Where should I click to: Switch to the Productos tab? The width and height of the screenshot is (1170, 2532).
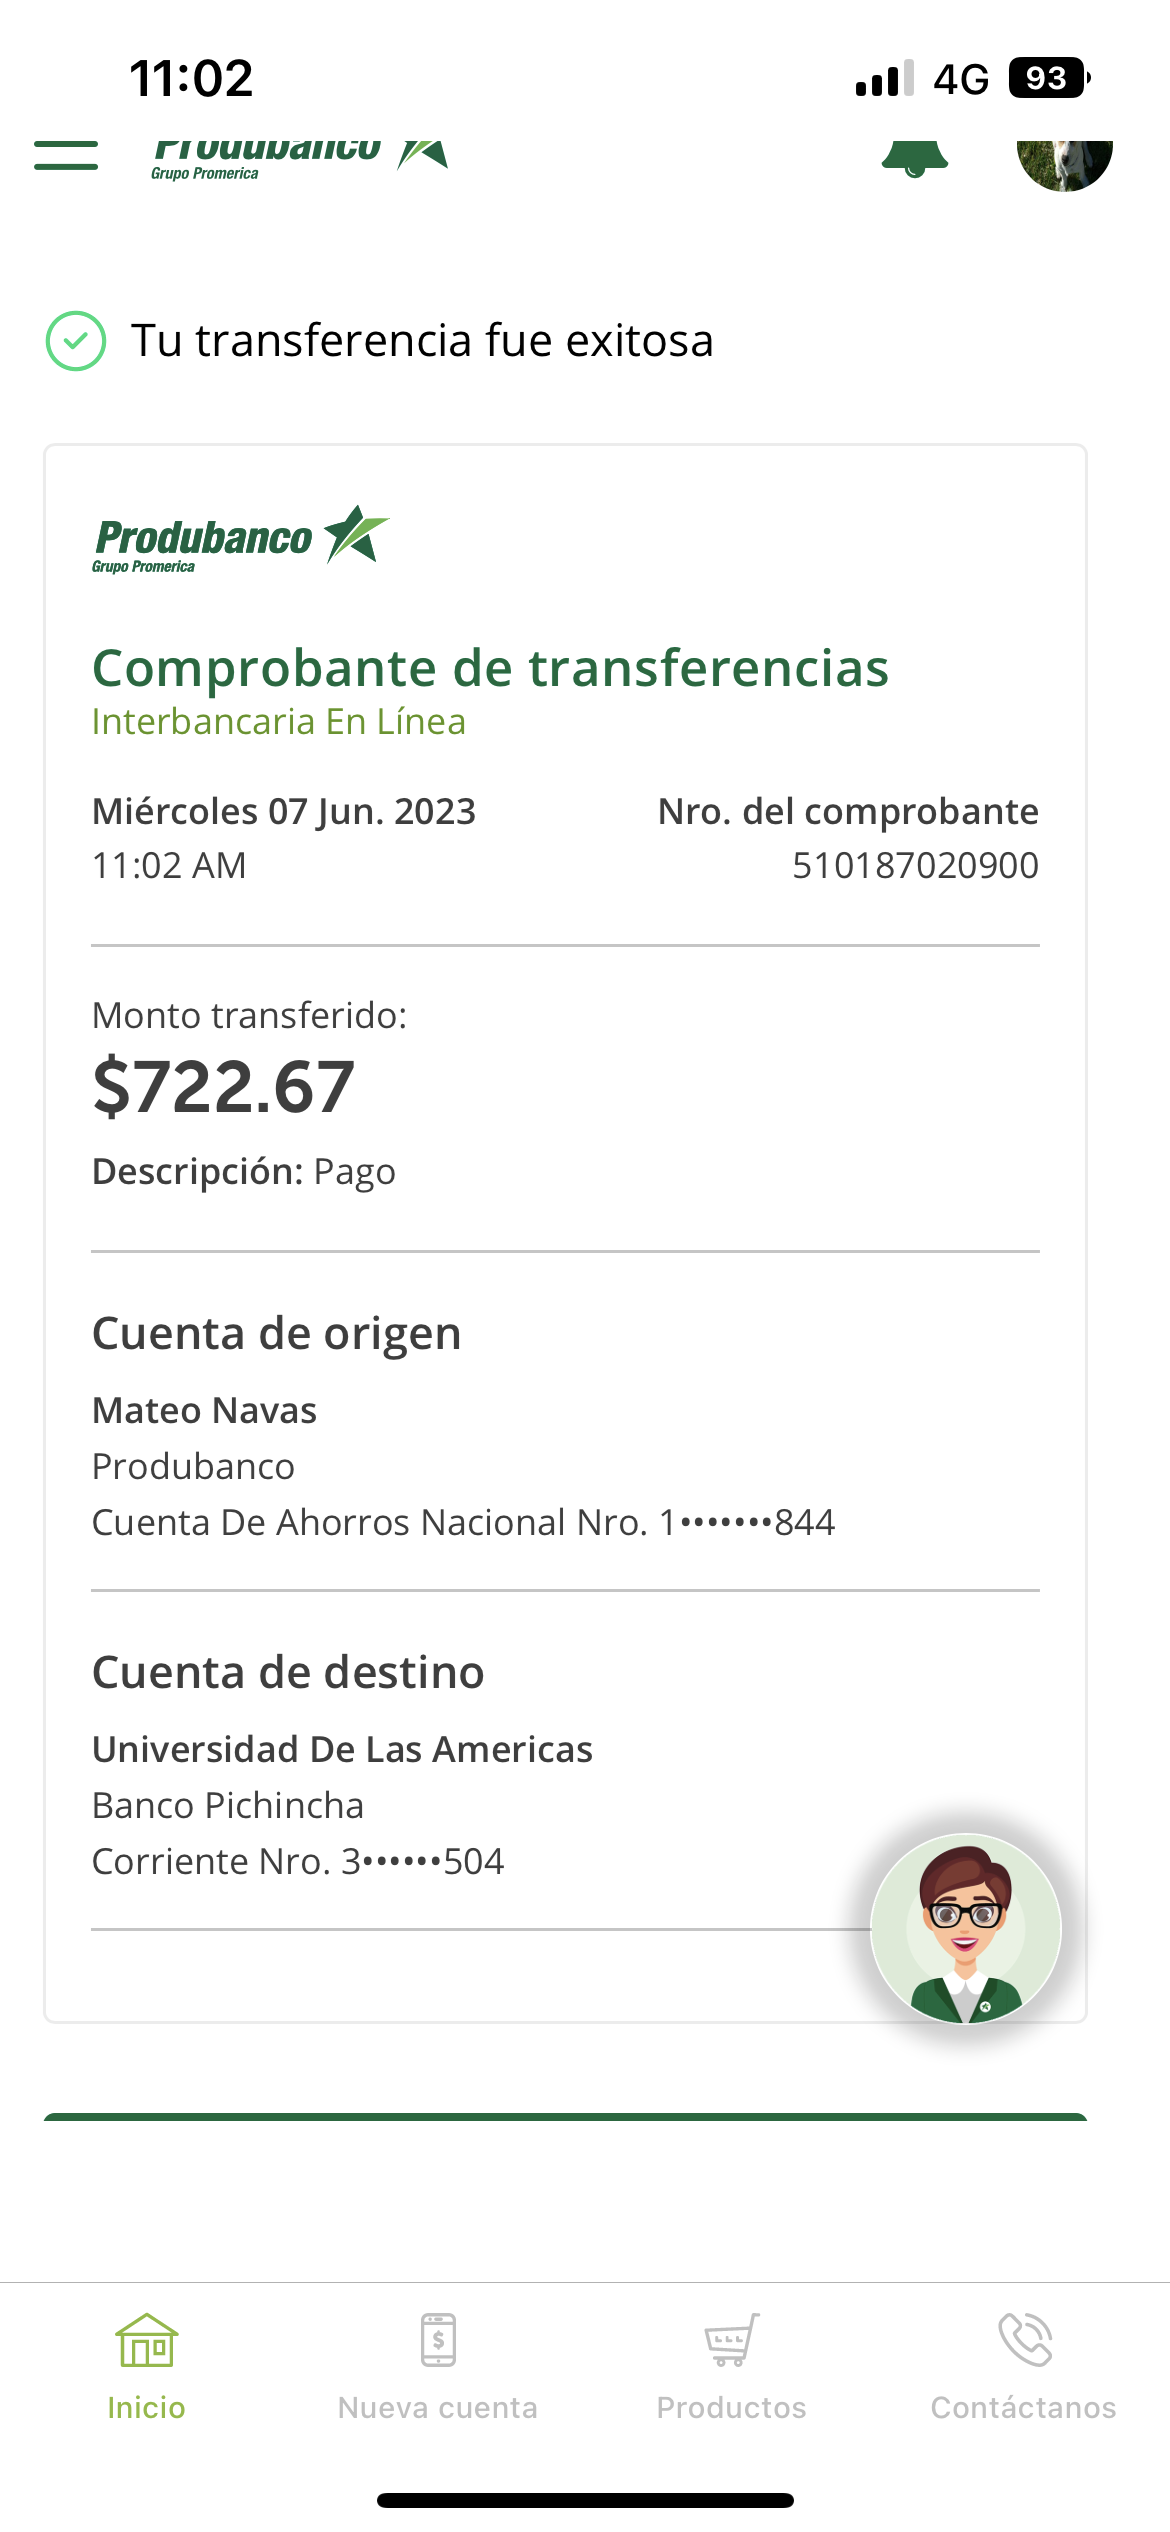point(731,2407)
